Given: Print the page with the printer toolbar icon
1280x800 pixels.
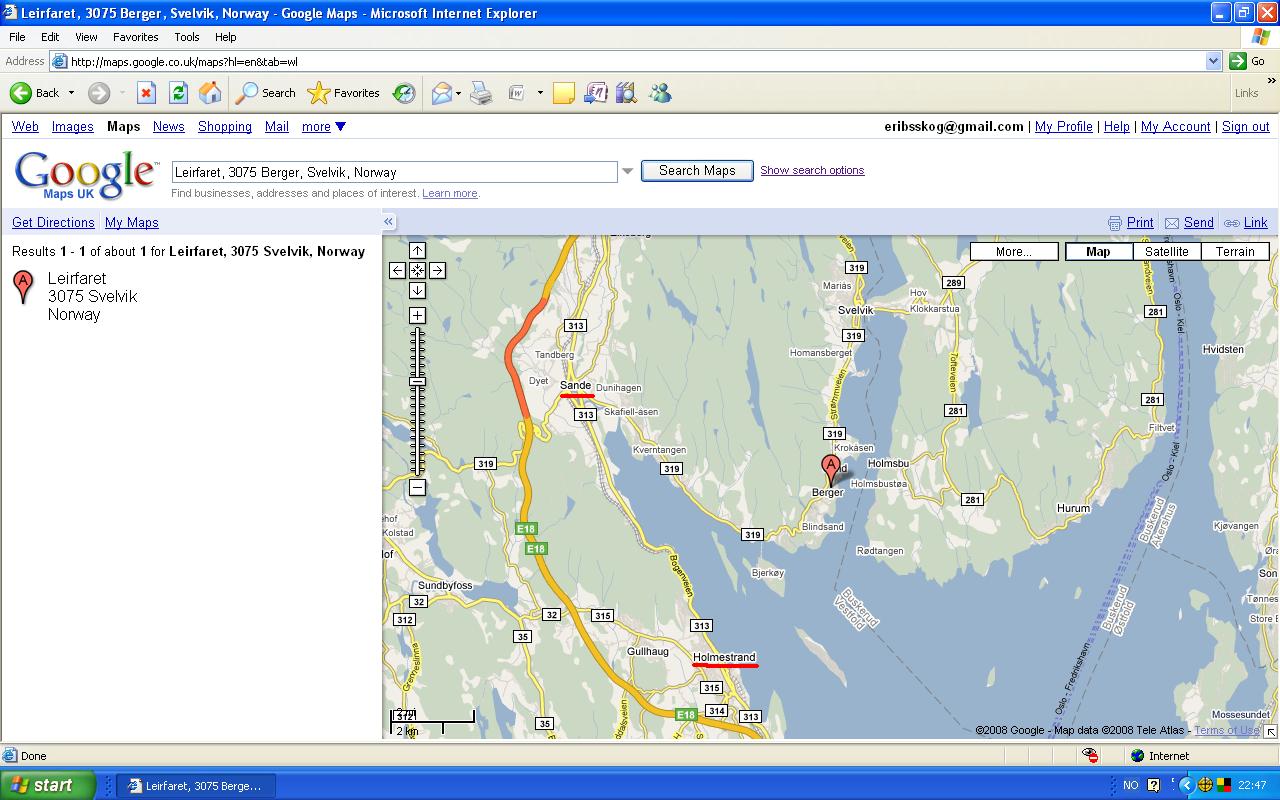Looking at the screenshot, I should pos(481,93).
